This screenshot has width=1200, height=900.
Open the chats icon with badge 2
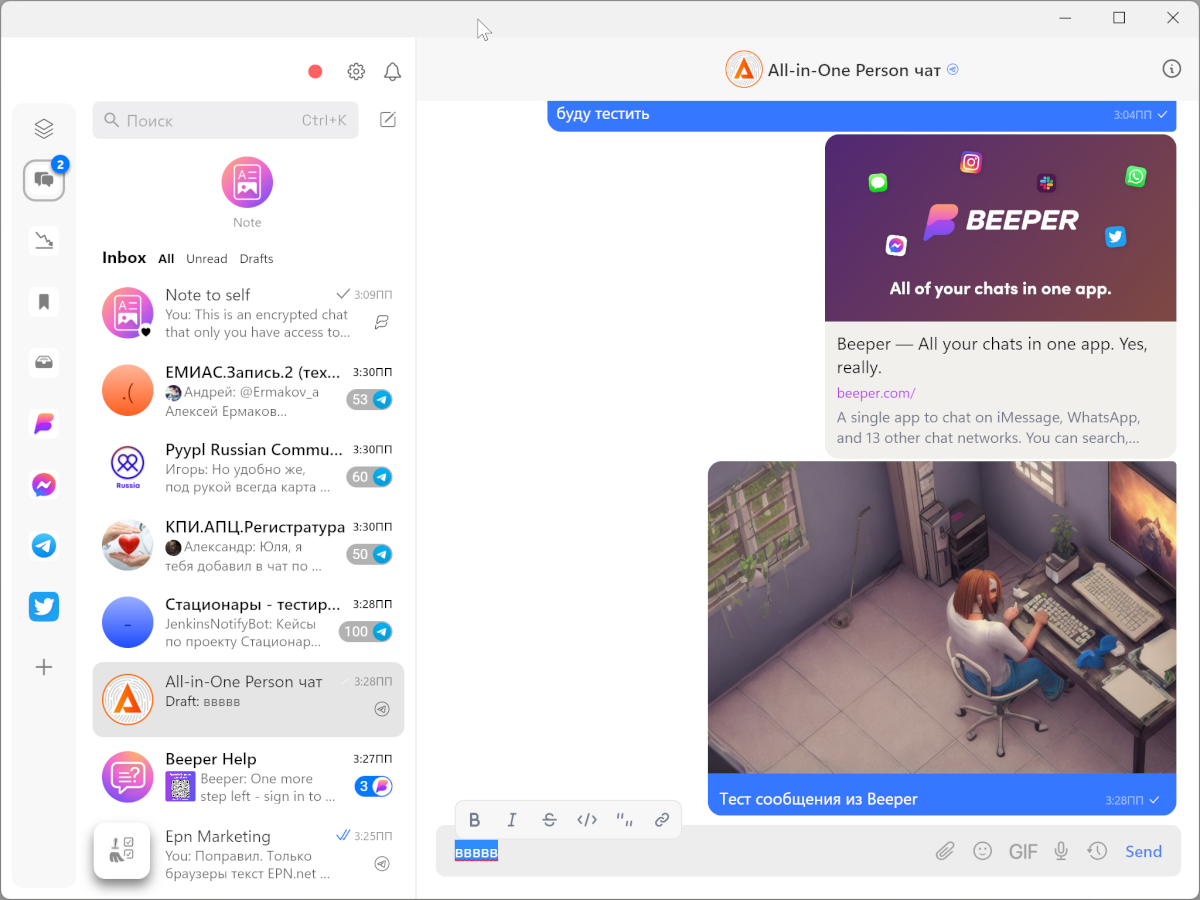click(x=44, y=180)
